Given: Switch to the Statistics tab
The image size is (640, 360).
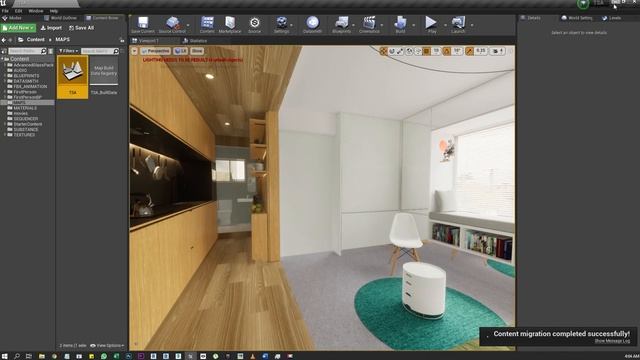Looking at the screenshot, I should tap(195, 41).
